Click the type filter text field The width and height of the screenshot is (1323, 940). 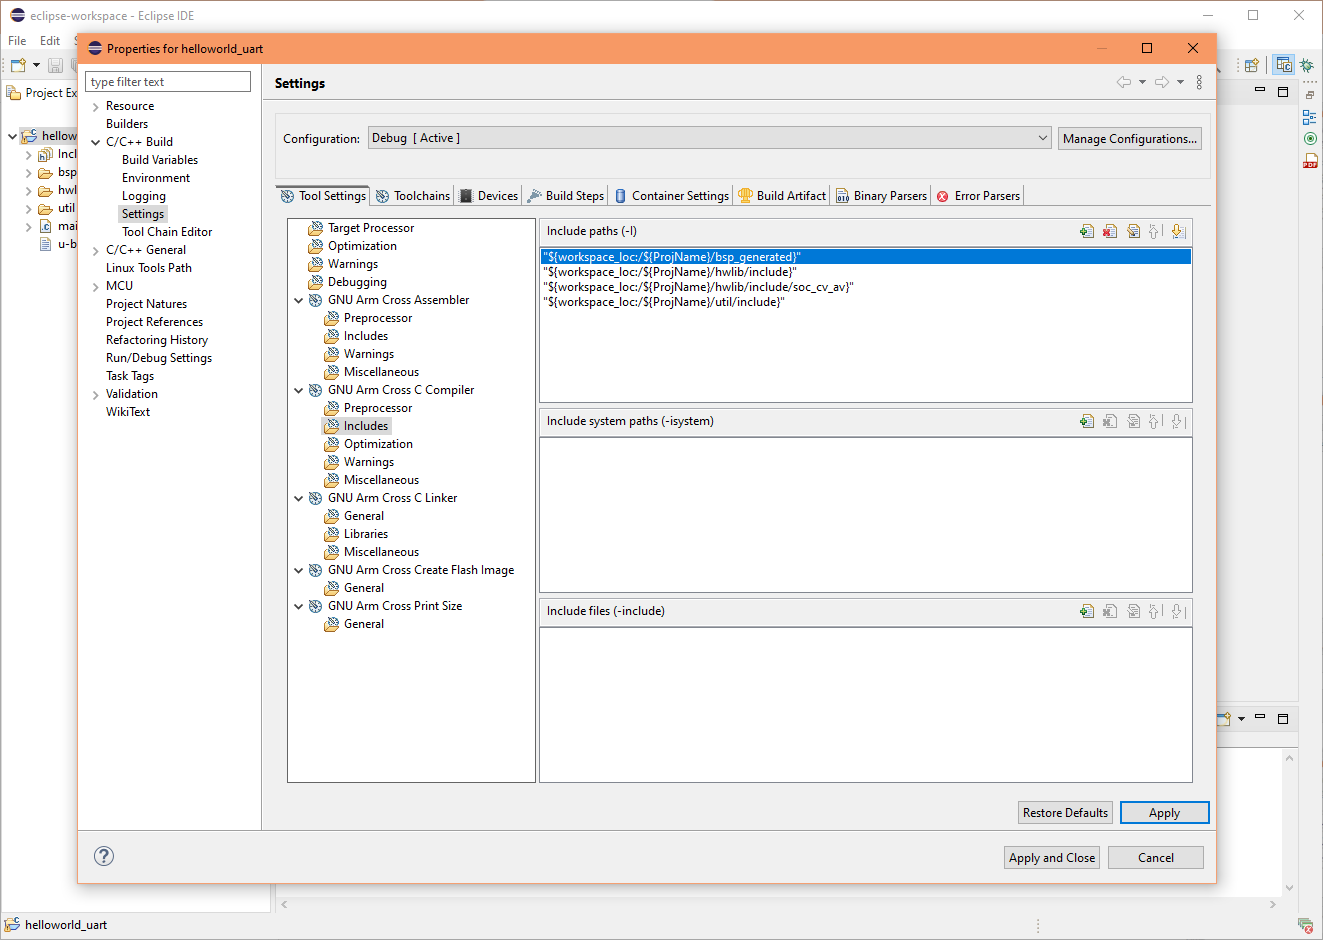(x=167, y=80)
